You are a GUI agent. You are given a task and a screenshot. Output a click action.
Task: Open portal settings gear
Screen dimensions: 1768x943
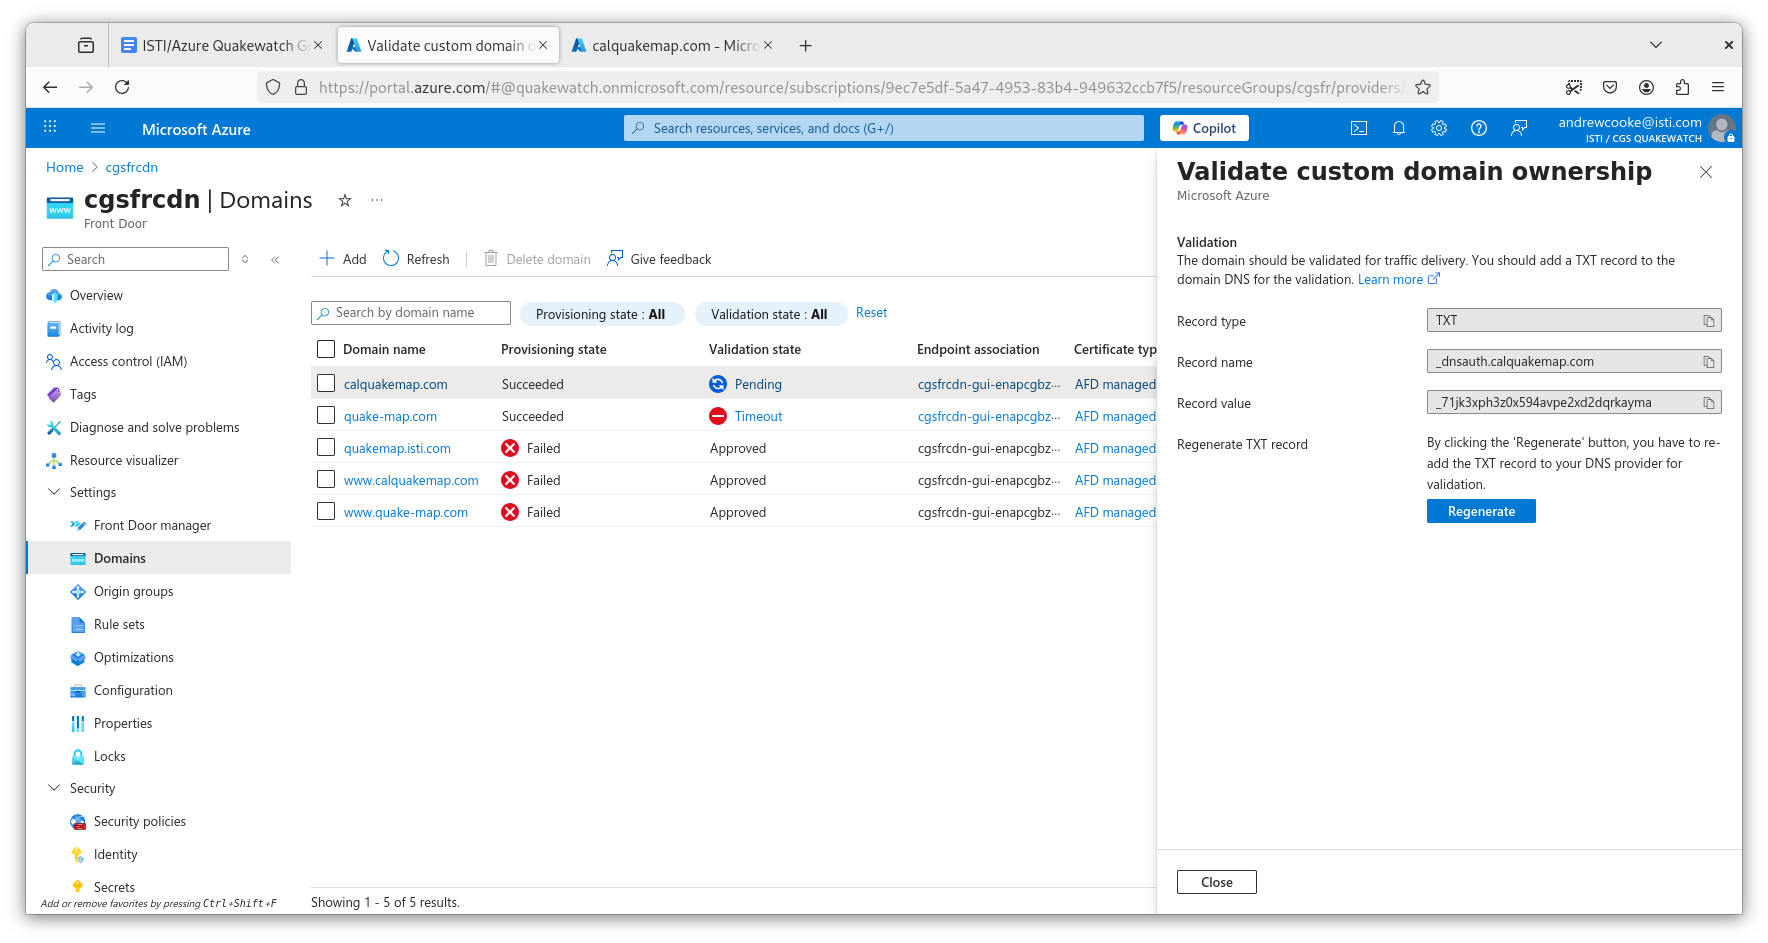tap(1439, 128)
